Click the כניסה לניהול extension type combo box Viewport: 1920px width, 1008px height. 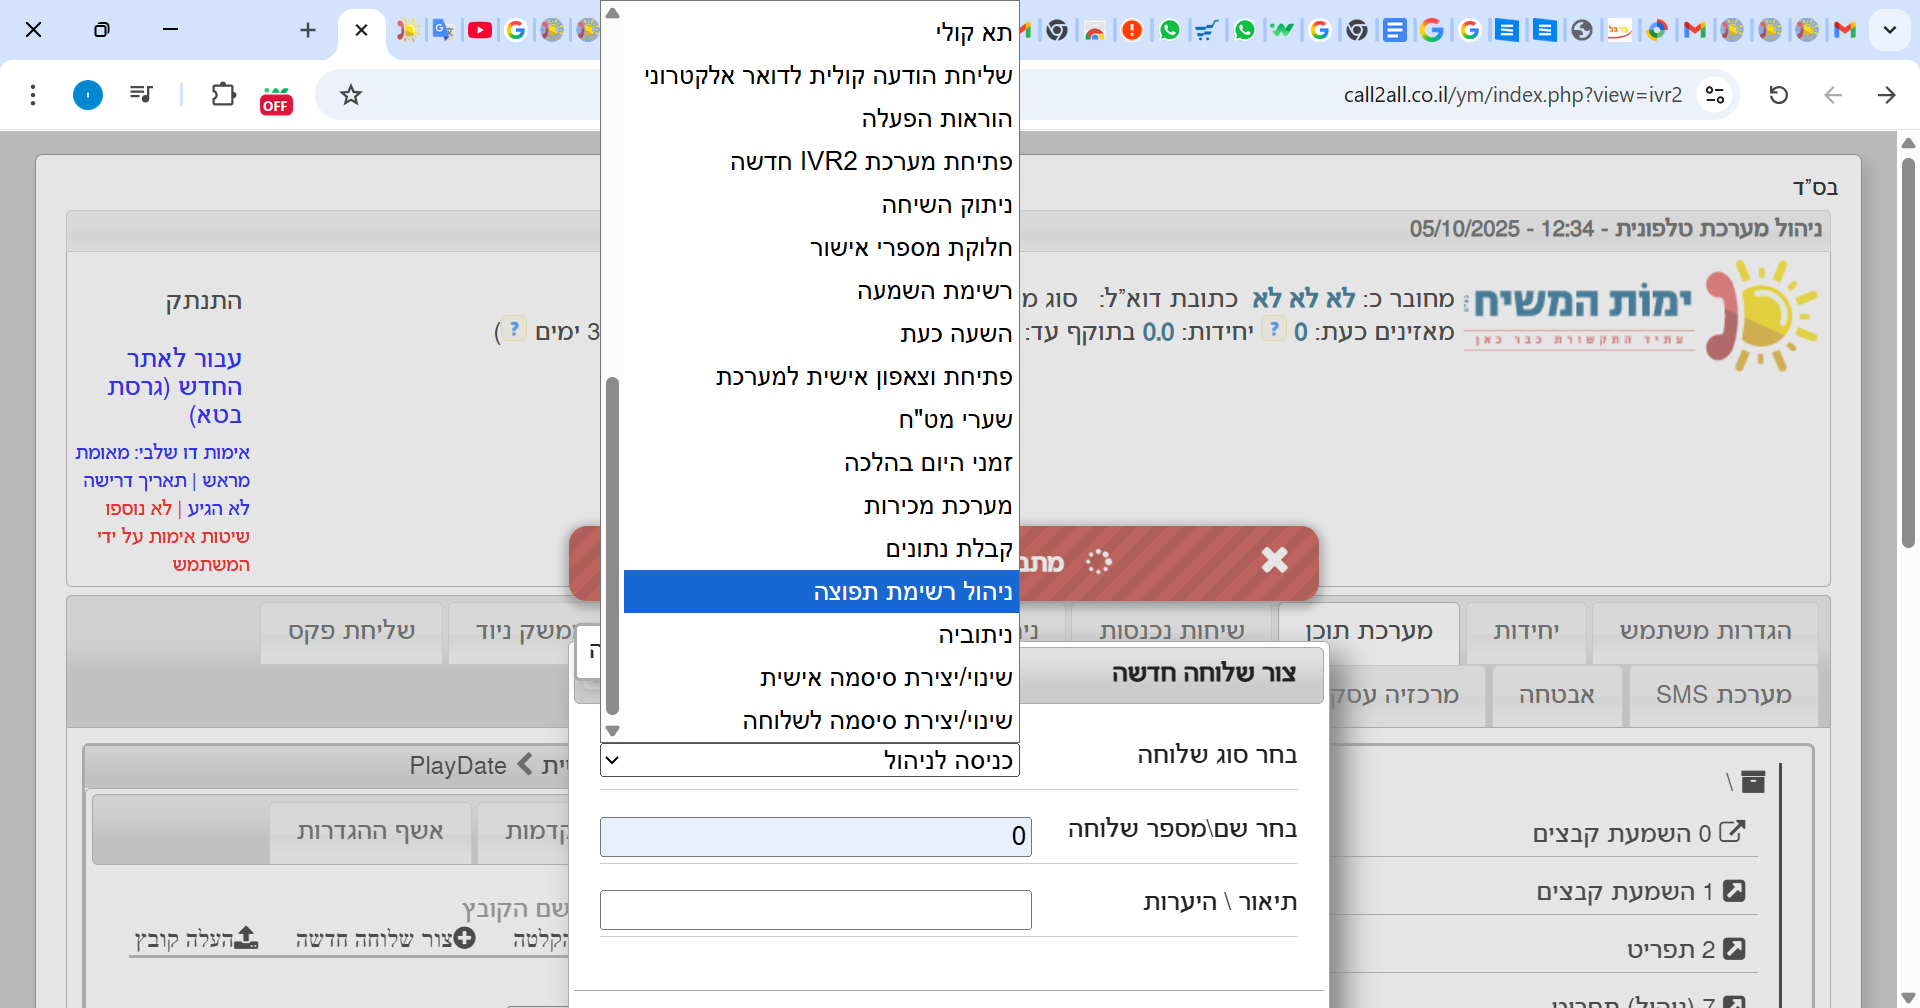coord(810,761)
